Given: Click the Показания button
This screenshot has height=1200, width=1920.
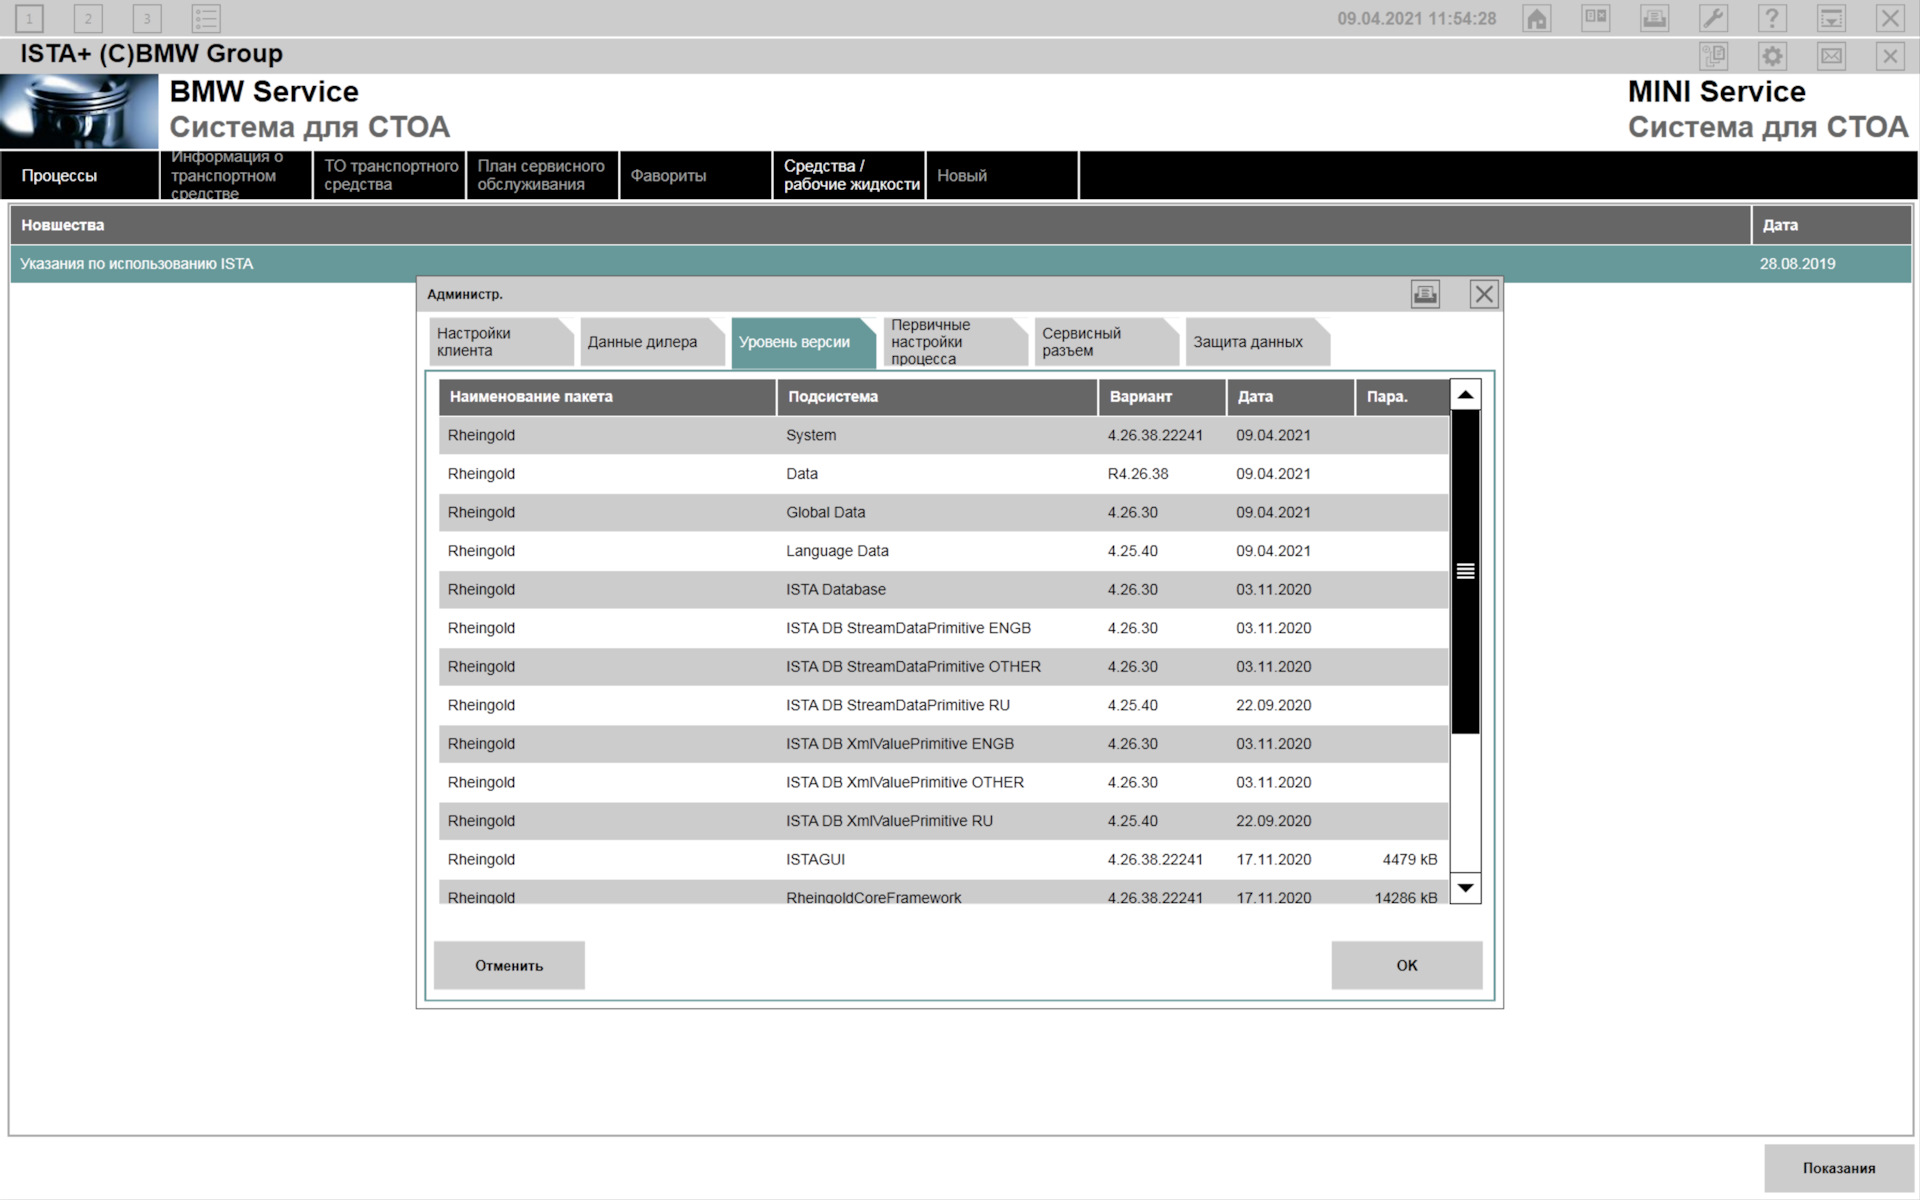Looking at the screenshot, I should (x=1839, y=1168).
